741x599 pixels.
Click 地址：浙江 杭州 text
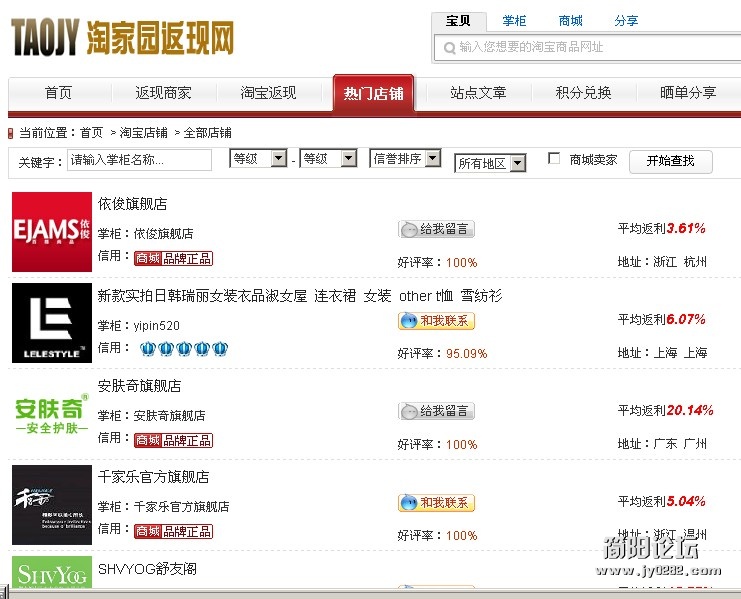point(662,262)
